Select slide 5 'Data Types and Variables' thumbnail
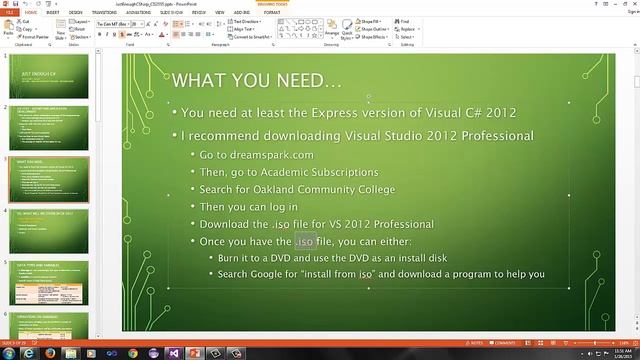The height and width of the screenshot is (360, 640). pyautogui.click(x=49, y=283)
